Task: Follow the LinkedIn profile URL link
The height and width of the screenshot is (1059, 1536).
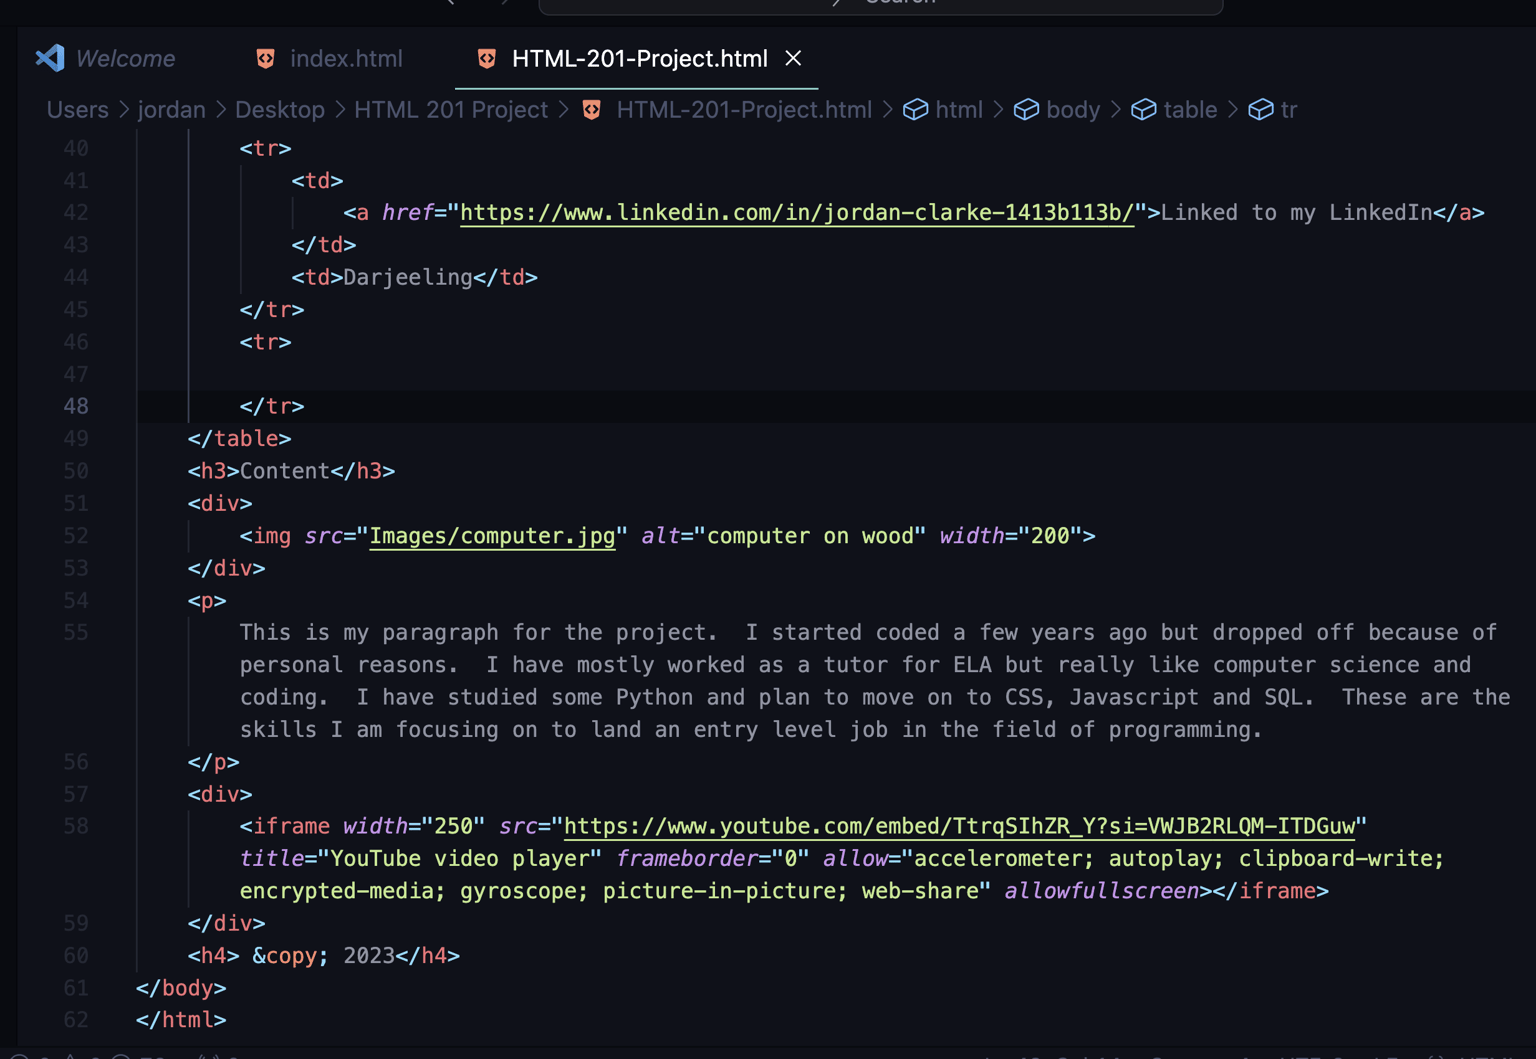Action: [x=797, y=213]
